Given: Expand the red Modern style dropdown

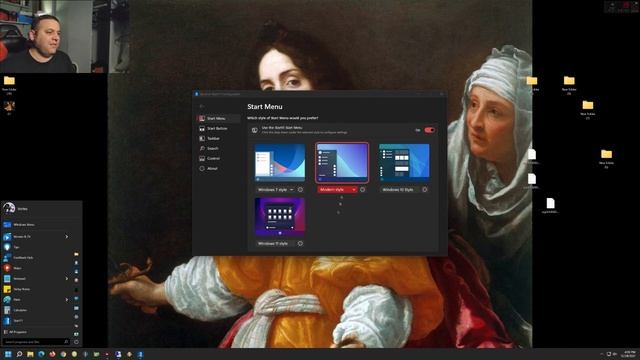Looking at the screenshot, I should click(x=338, y=190).
